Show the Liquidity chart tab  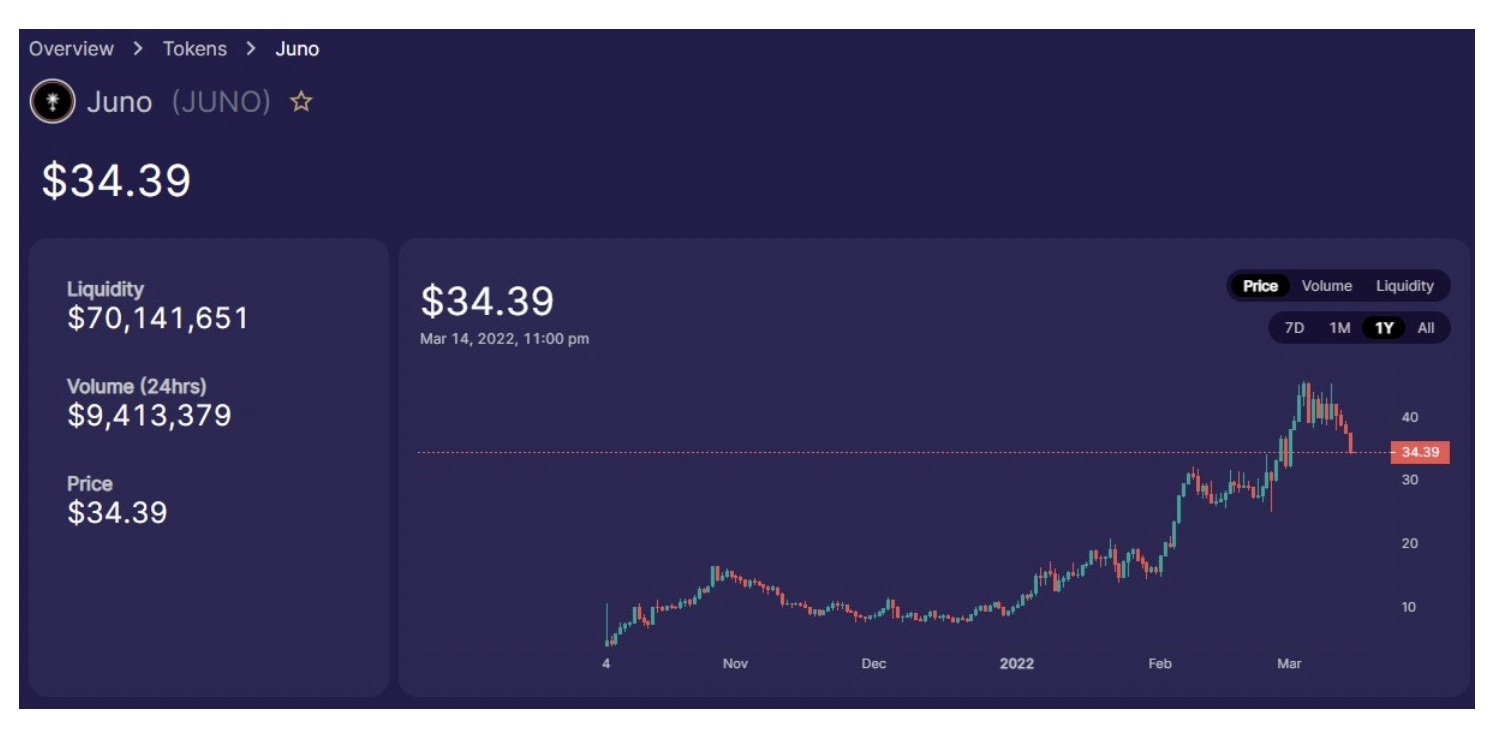point(1404,286)
